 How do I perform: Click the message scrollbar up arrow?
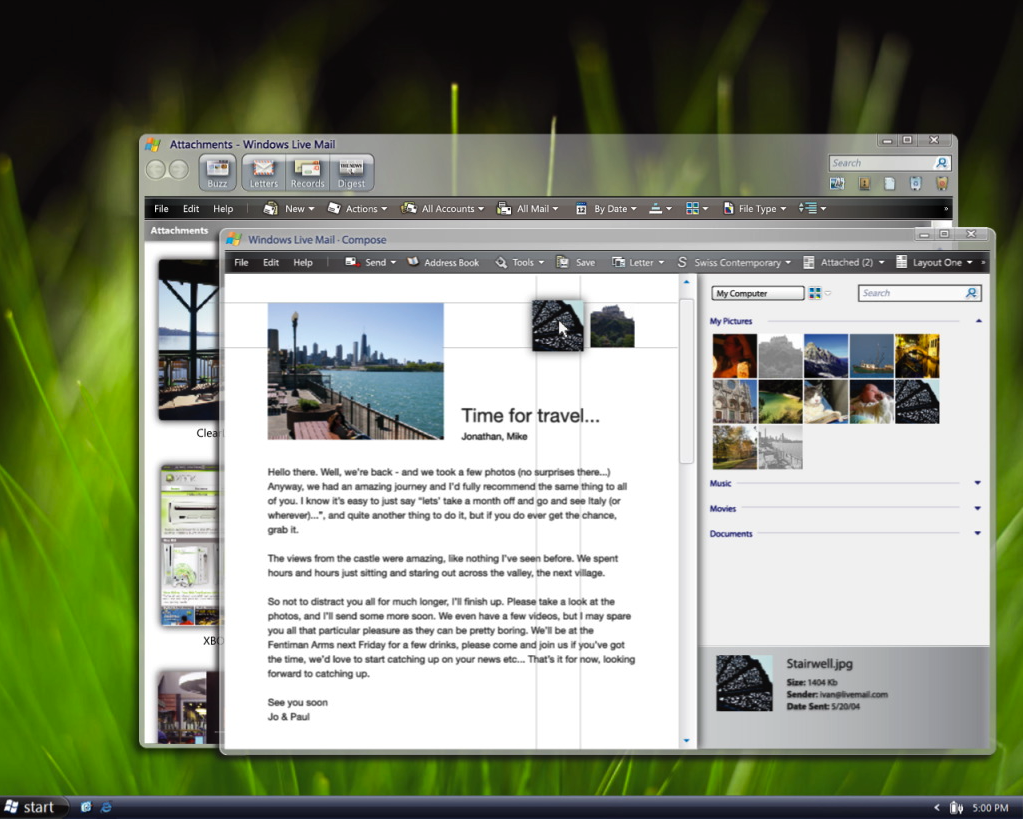pos(686,282)
